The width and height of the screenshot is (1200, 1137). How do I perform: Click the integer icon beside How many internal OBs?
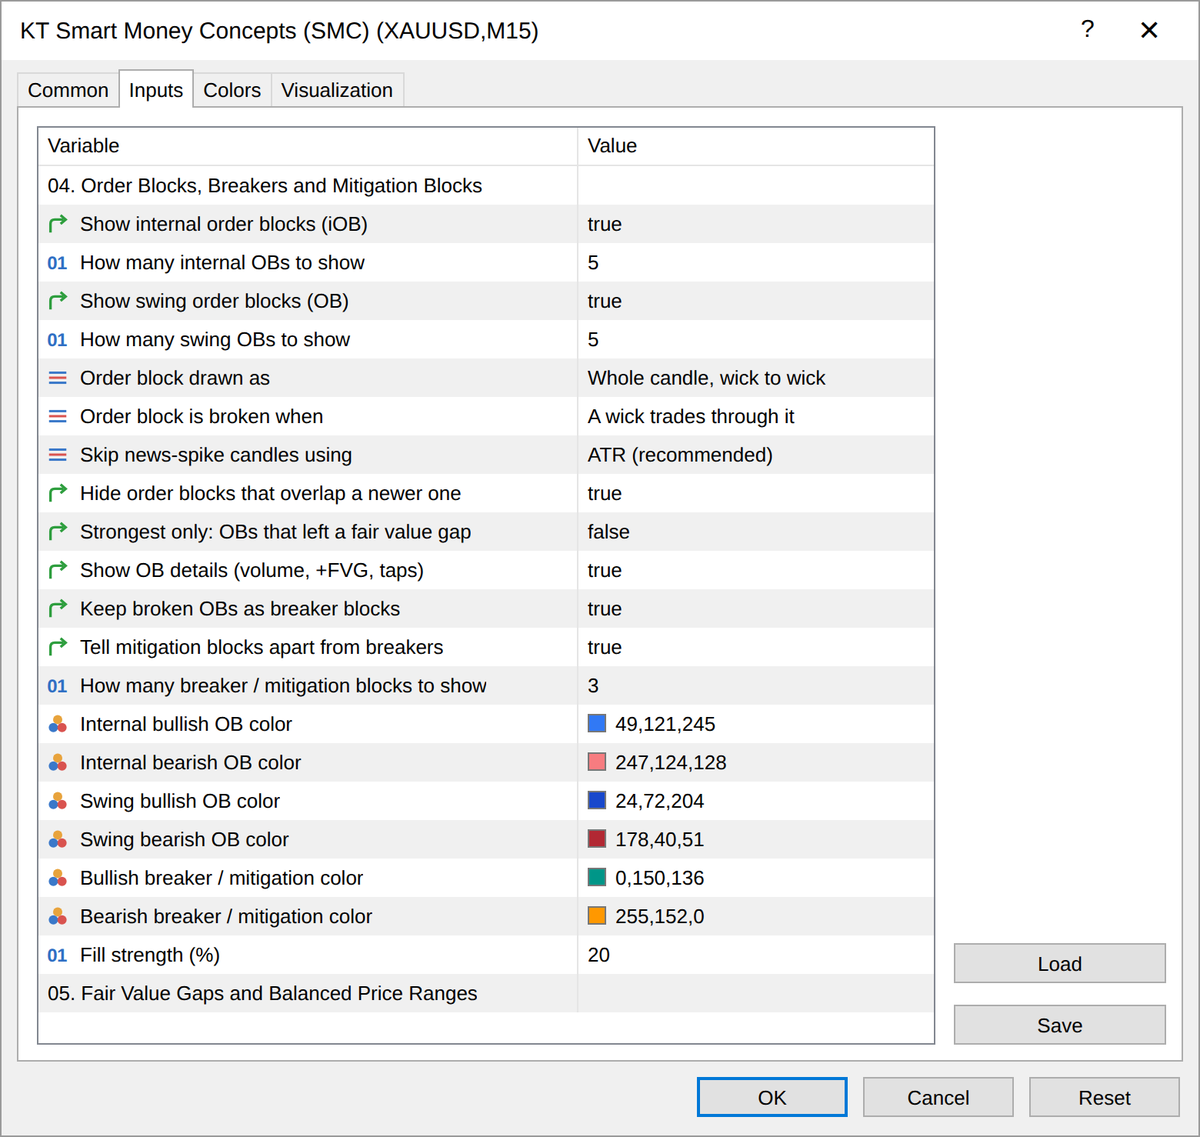(58, 263)
